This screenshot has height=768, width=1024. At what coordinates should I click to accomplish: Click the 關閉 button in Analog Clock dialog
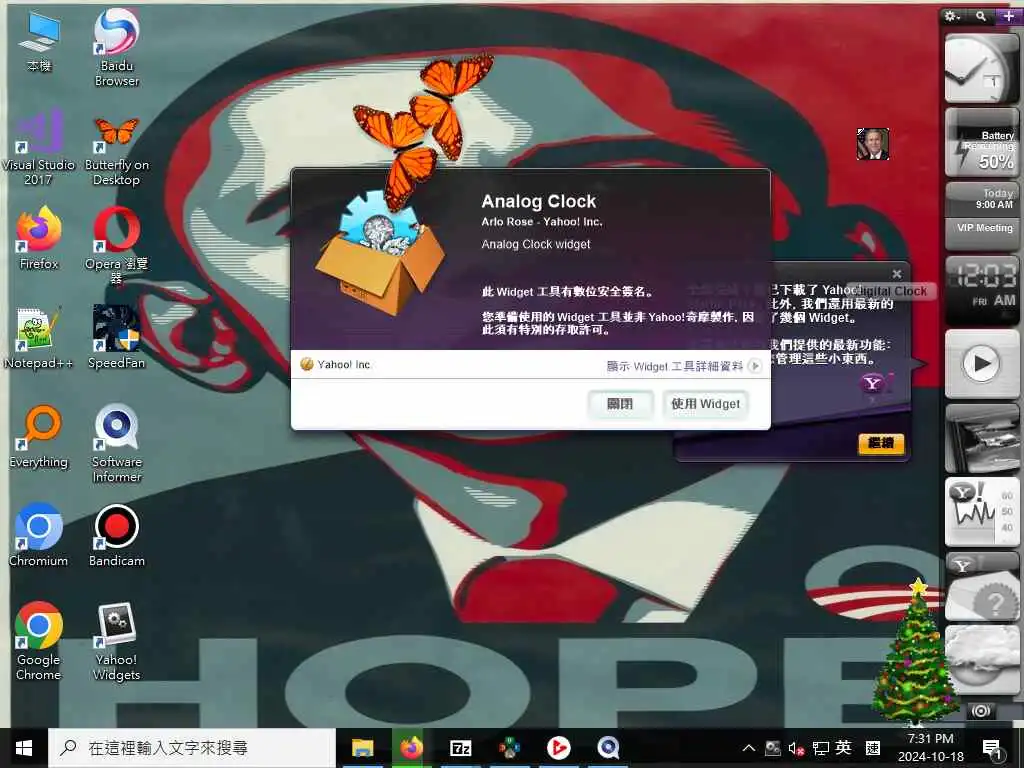(620, 404)
